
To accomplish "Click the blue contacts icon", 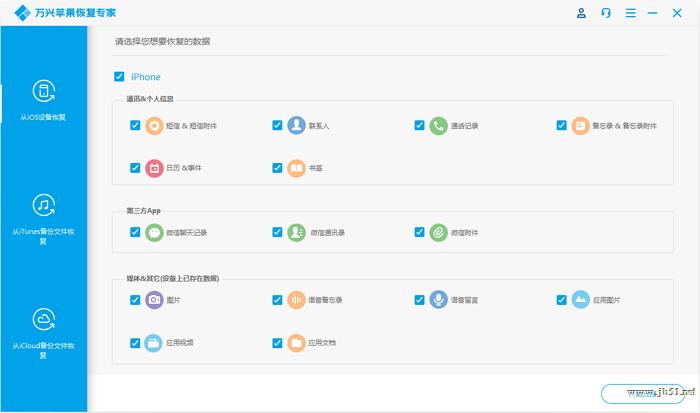I will 296,126.
